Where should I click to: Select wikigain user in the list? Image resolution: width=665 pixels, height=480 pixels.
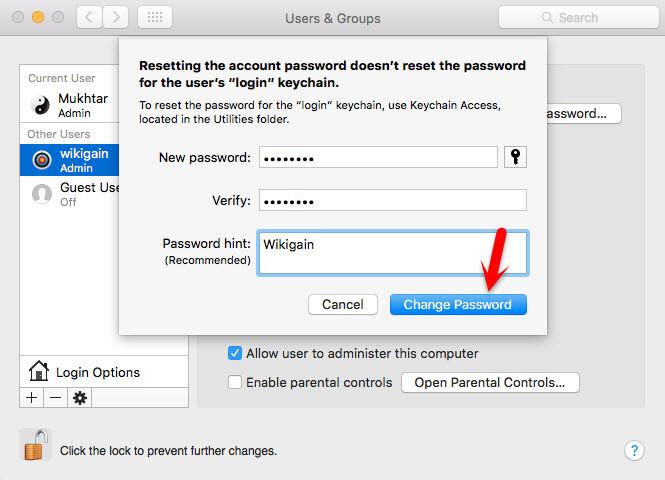pos(69,160)
